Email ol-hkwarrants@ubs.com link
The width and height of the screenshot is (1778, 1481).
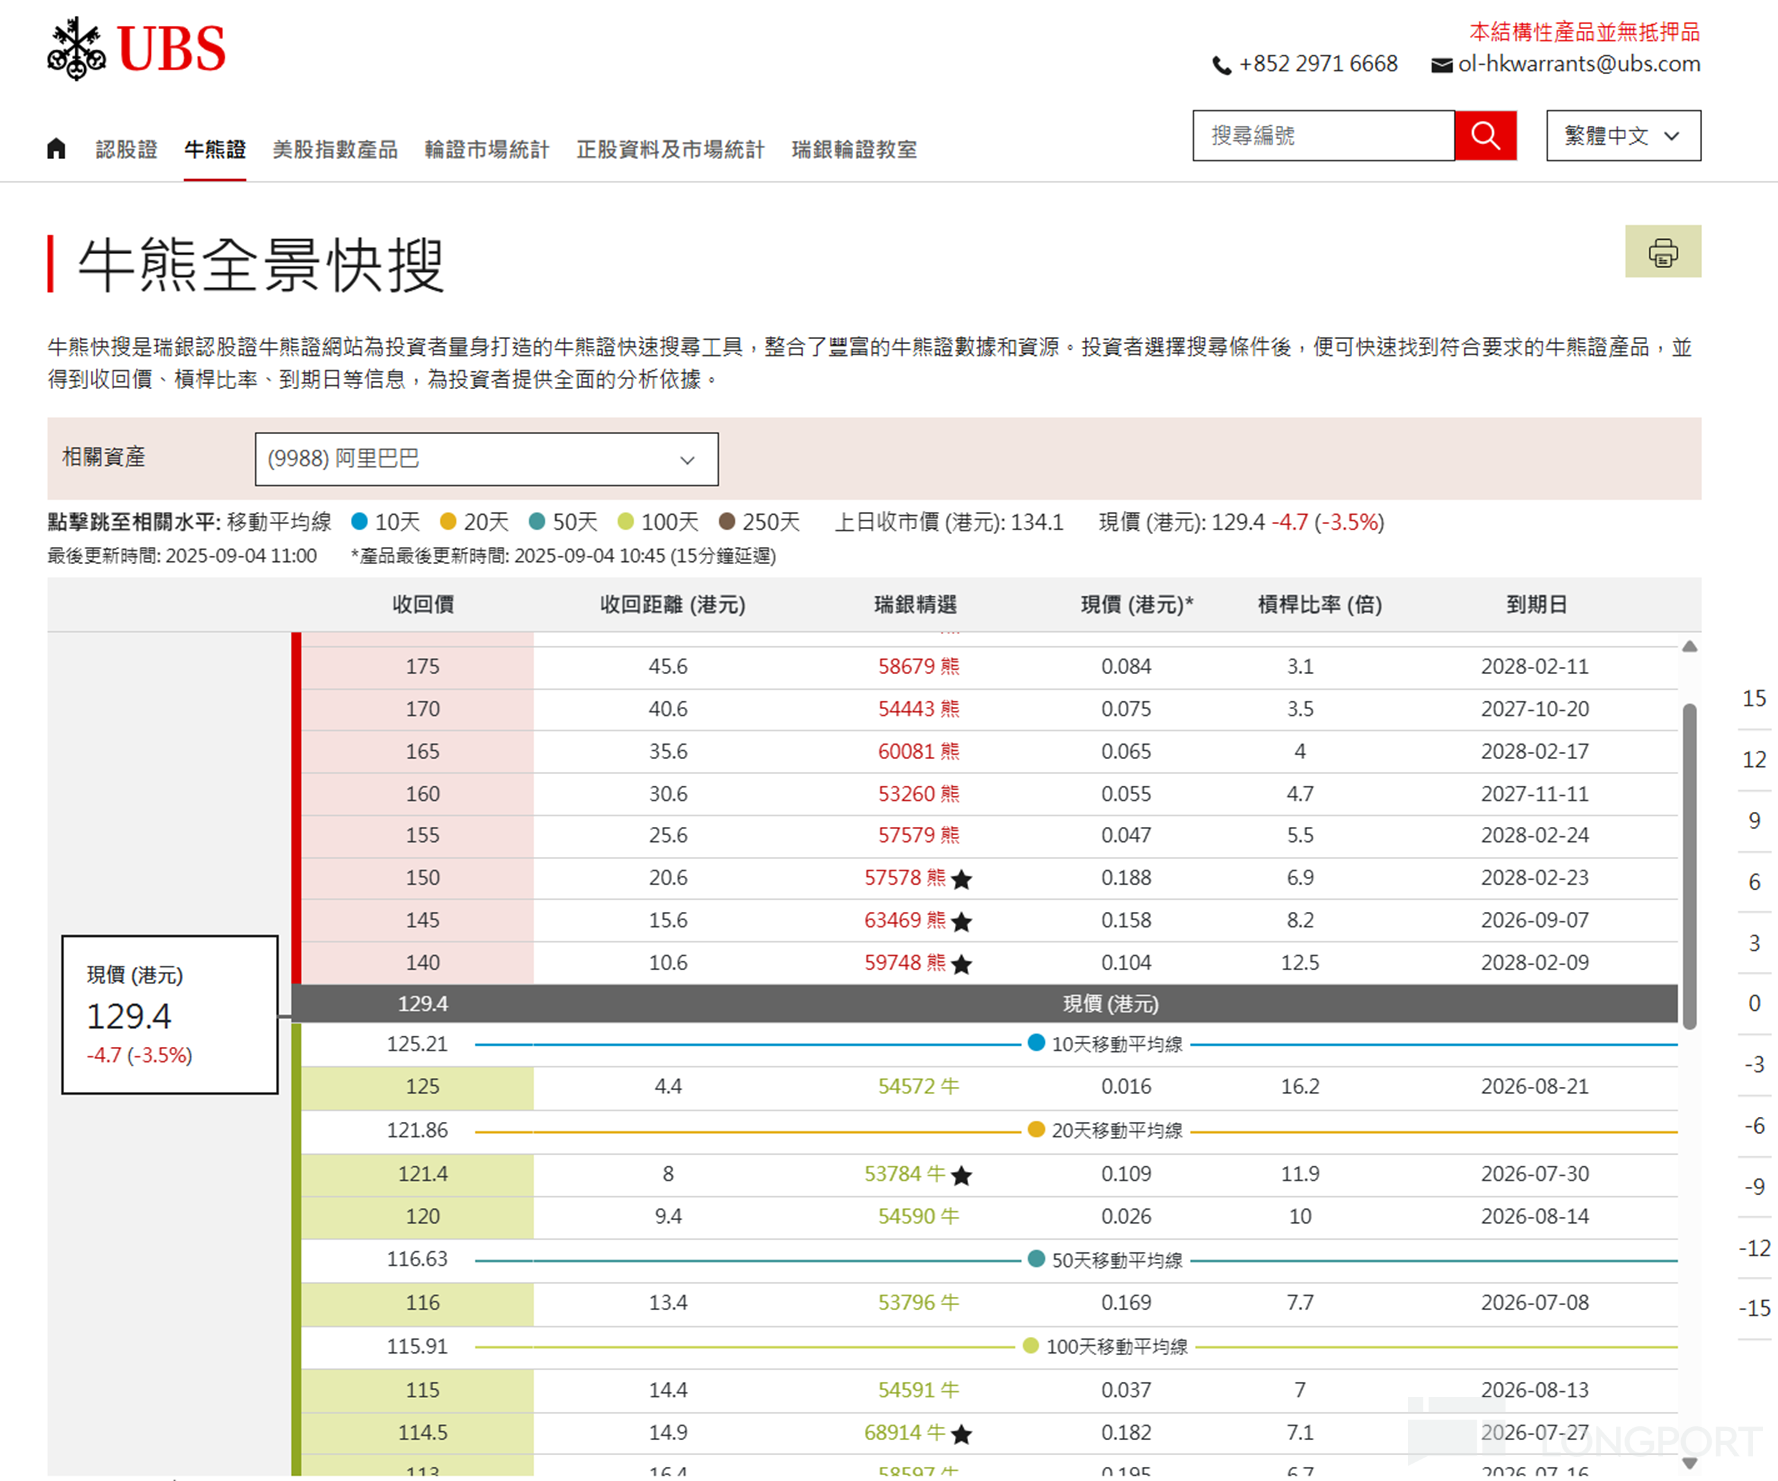click(x=1579, y=64)
